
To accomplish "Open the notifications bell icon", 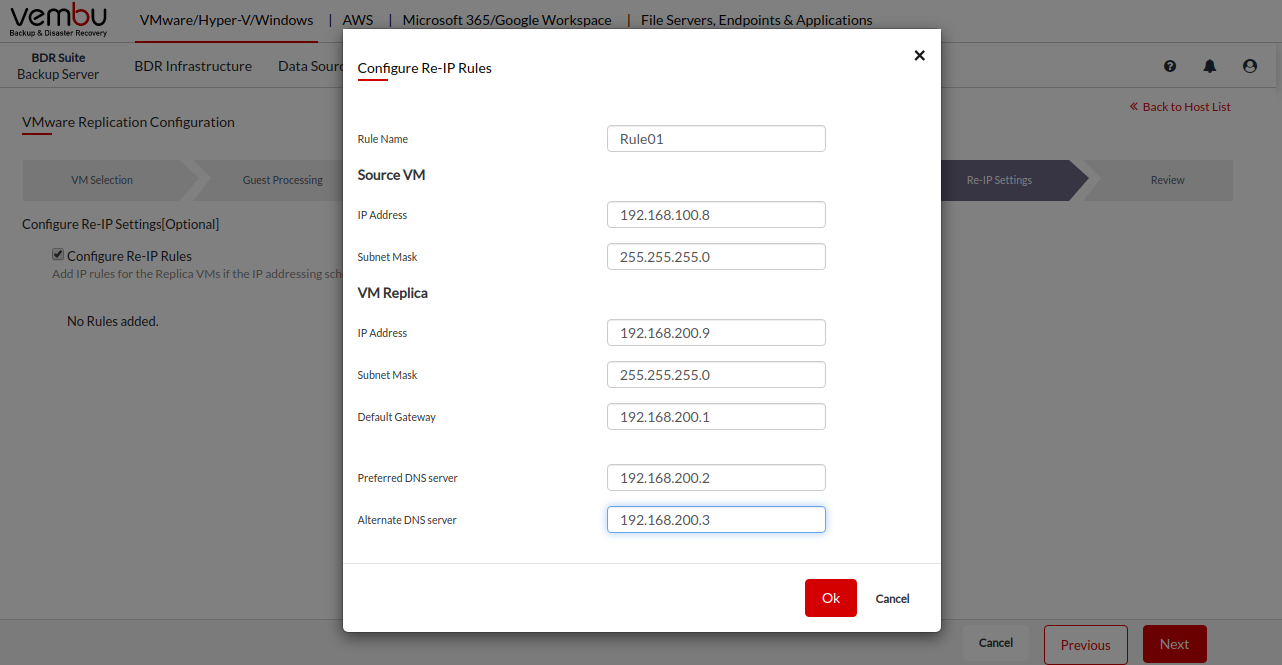I will (x=1210, y=66).
